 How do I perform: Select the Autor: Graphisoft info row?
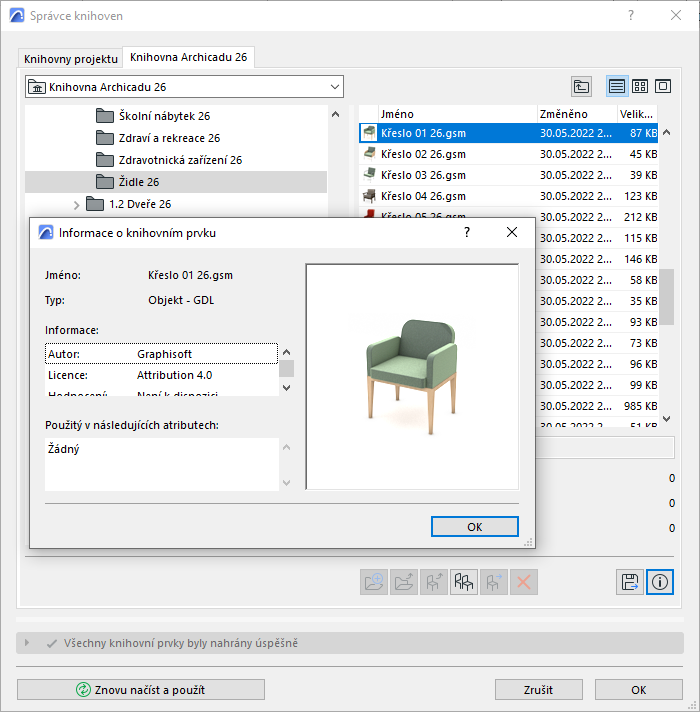click(x=162, y=354)
